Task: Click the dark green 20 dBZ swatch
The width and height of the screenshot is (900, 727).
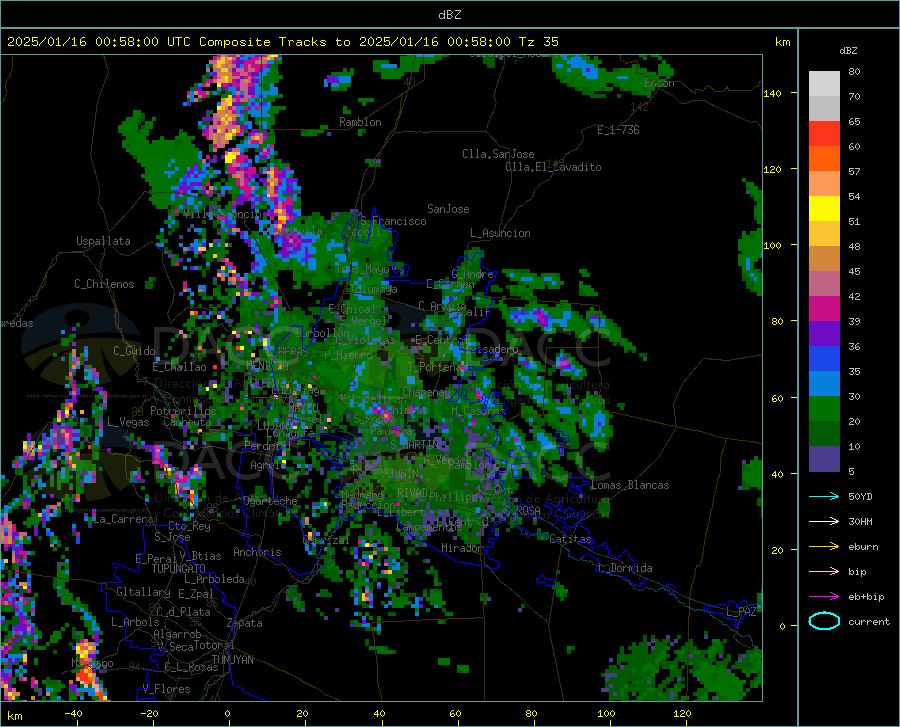Action: pyautogui.click(x=824, y=434)
